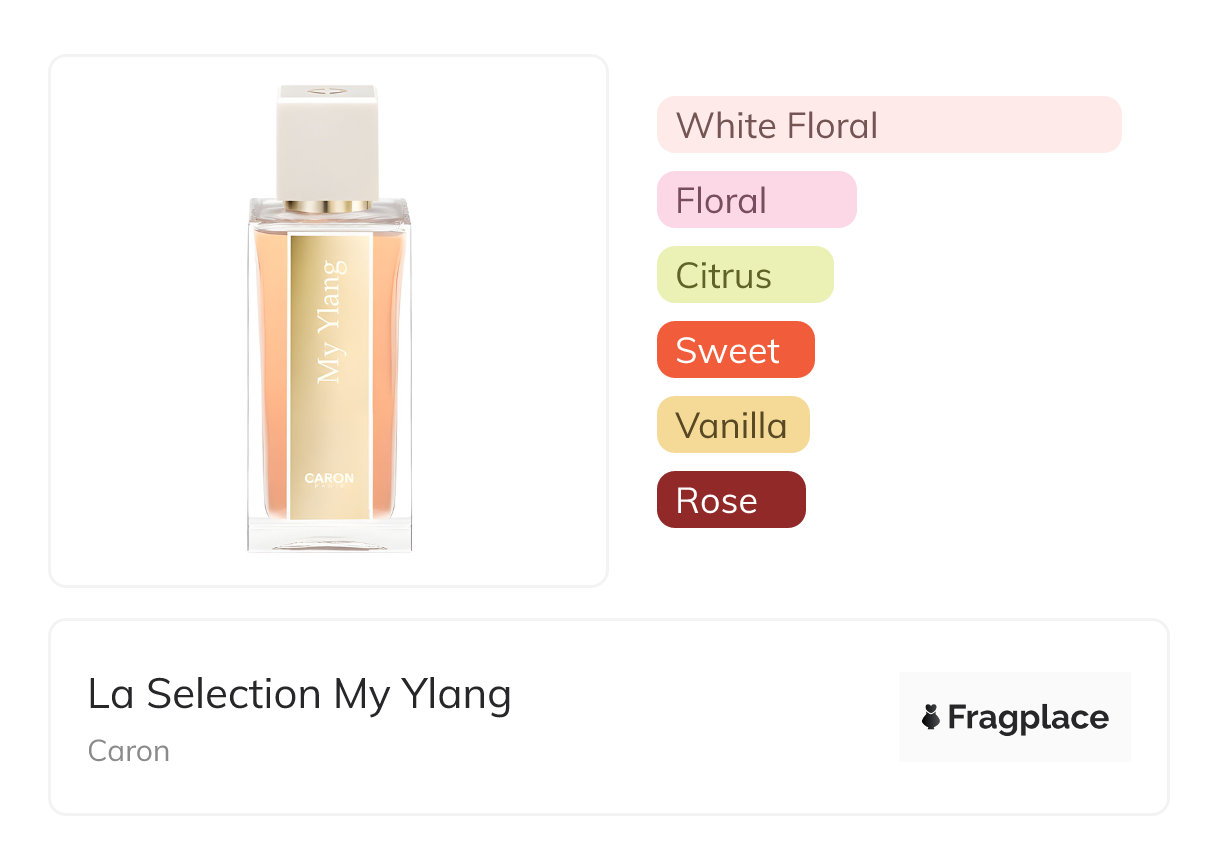
Task: Click the Fragplace bee logo icon
Action: coord(931,717)
